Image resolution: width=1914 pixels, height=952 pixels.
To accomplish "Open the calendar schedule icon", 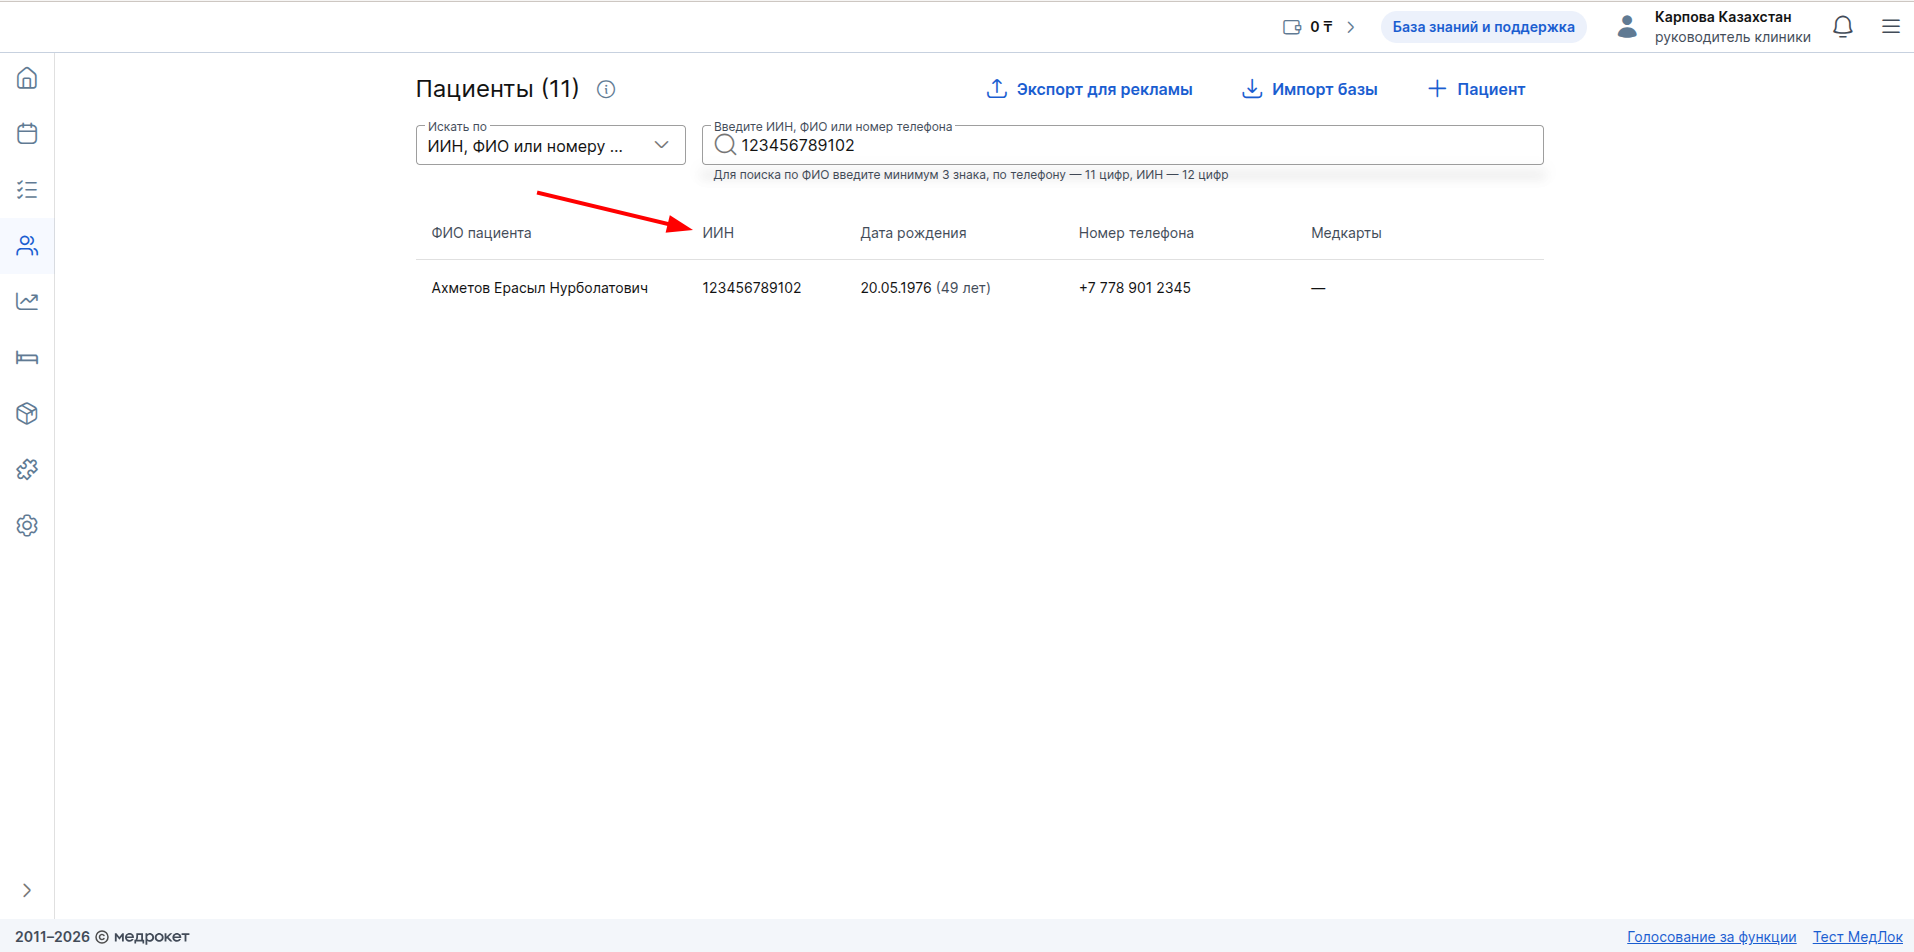I will click(x=27, y=134).
